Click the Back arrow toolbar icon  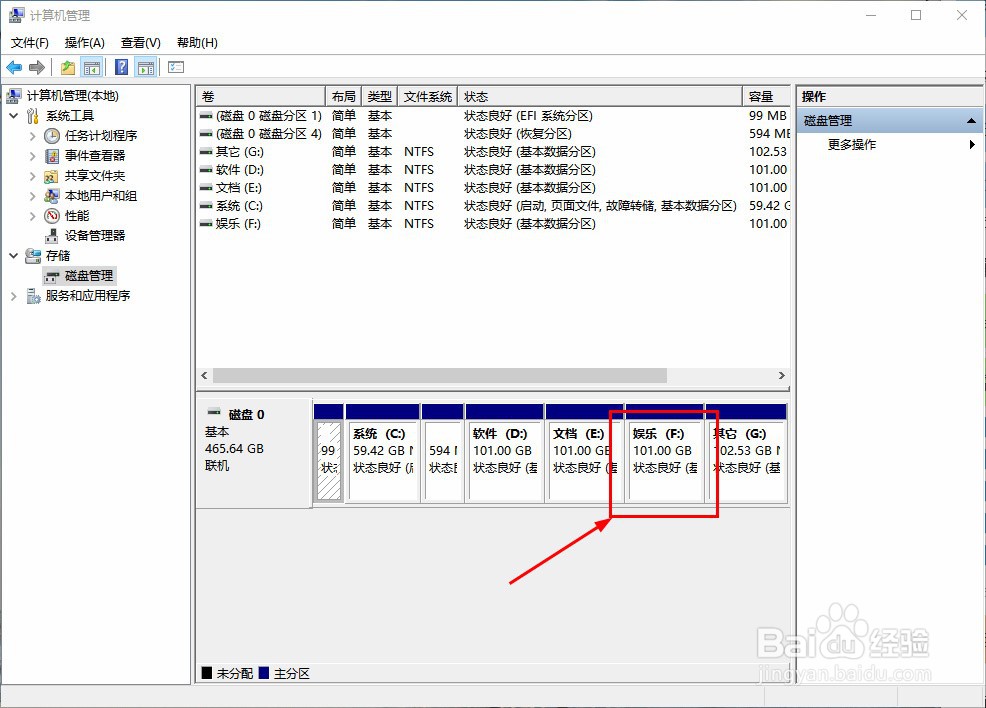[x=14, y=67]
